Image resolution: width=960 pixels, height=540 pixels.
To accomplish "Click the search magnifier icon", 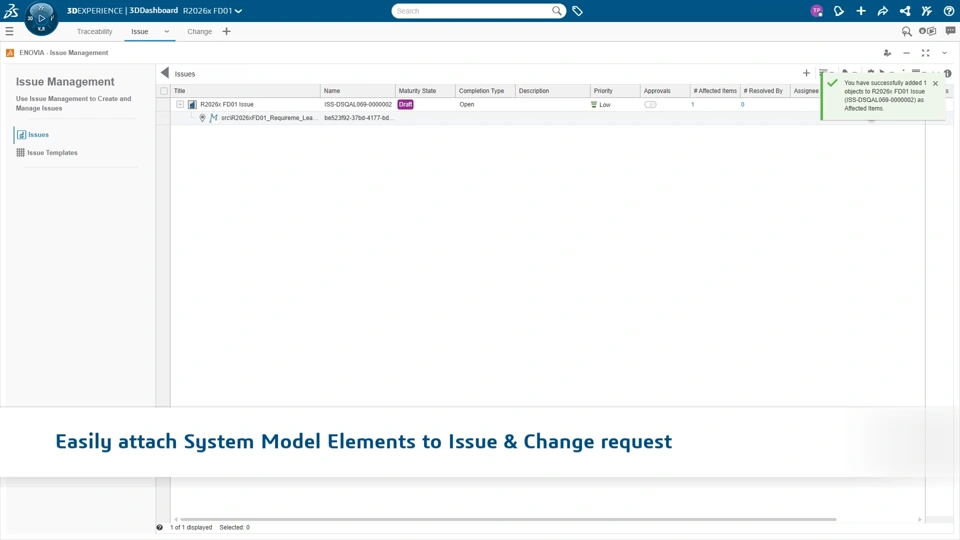I will [x=556, y=10].
